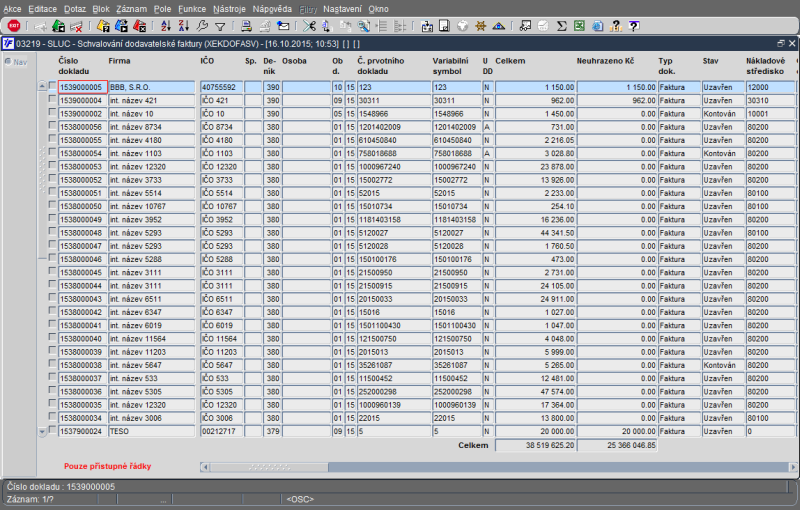Viewport: 800px width, 510px height.
Task: Click the record list scroll-up arrow
Action: pyautogui.click(x=42, y=87)
